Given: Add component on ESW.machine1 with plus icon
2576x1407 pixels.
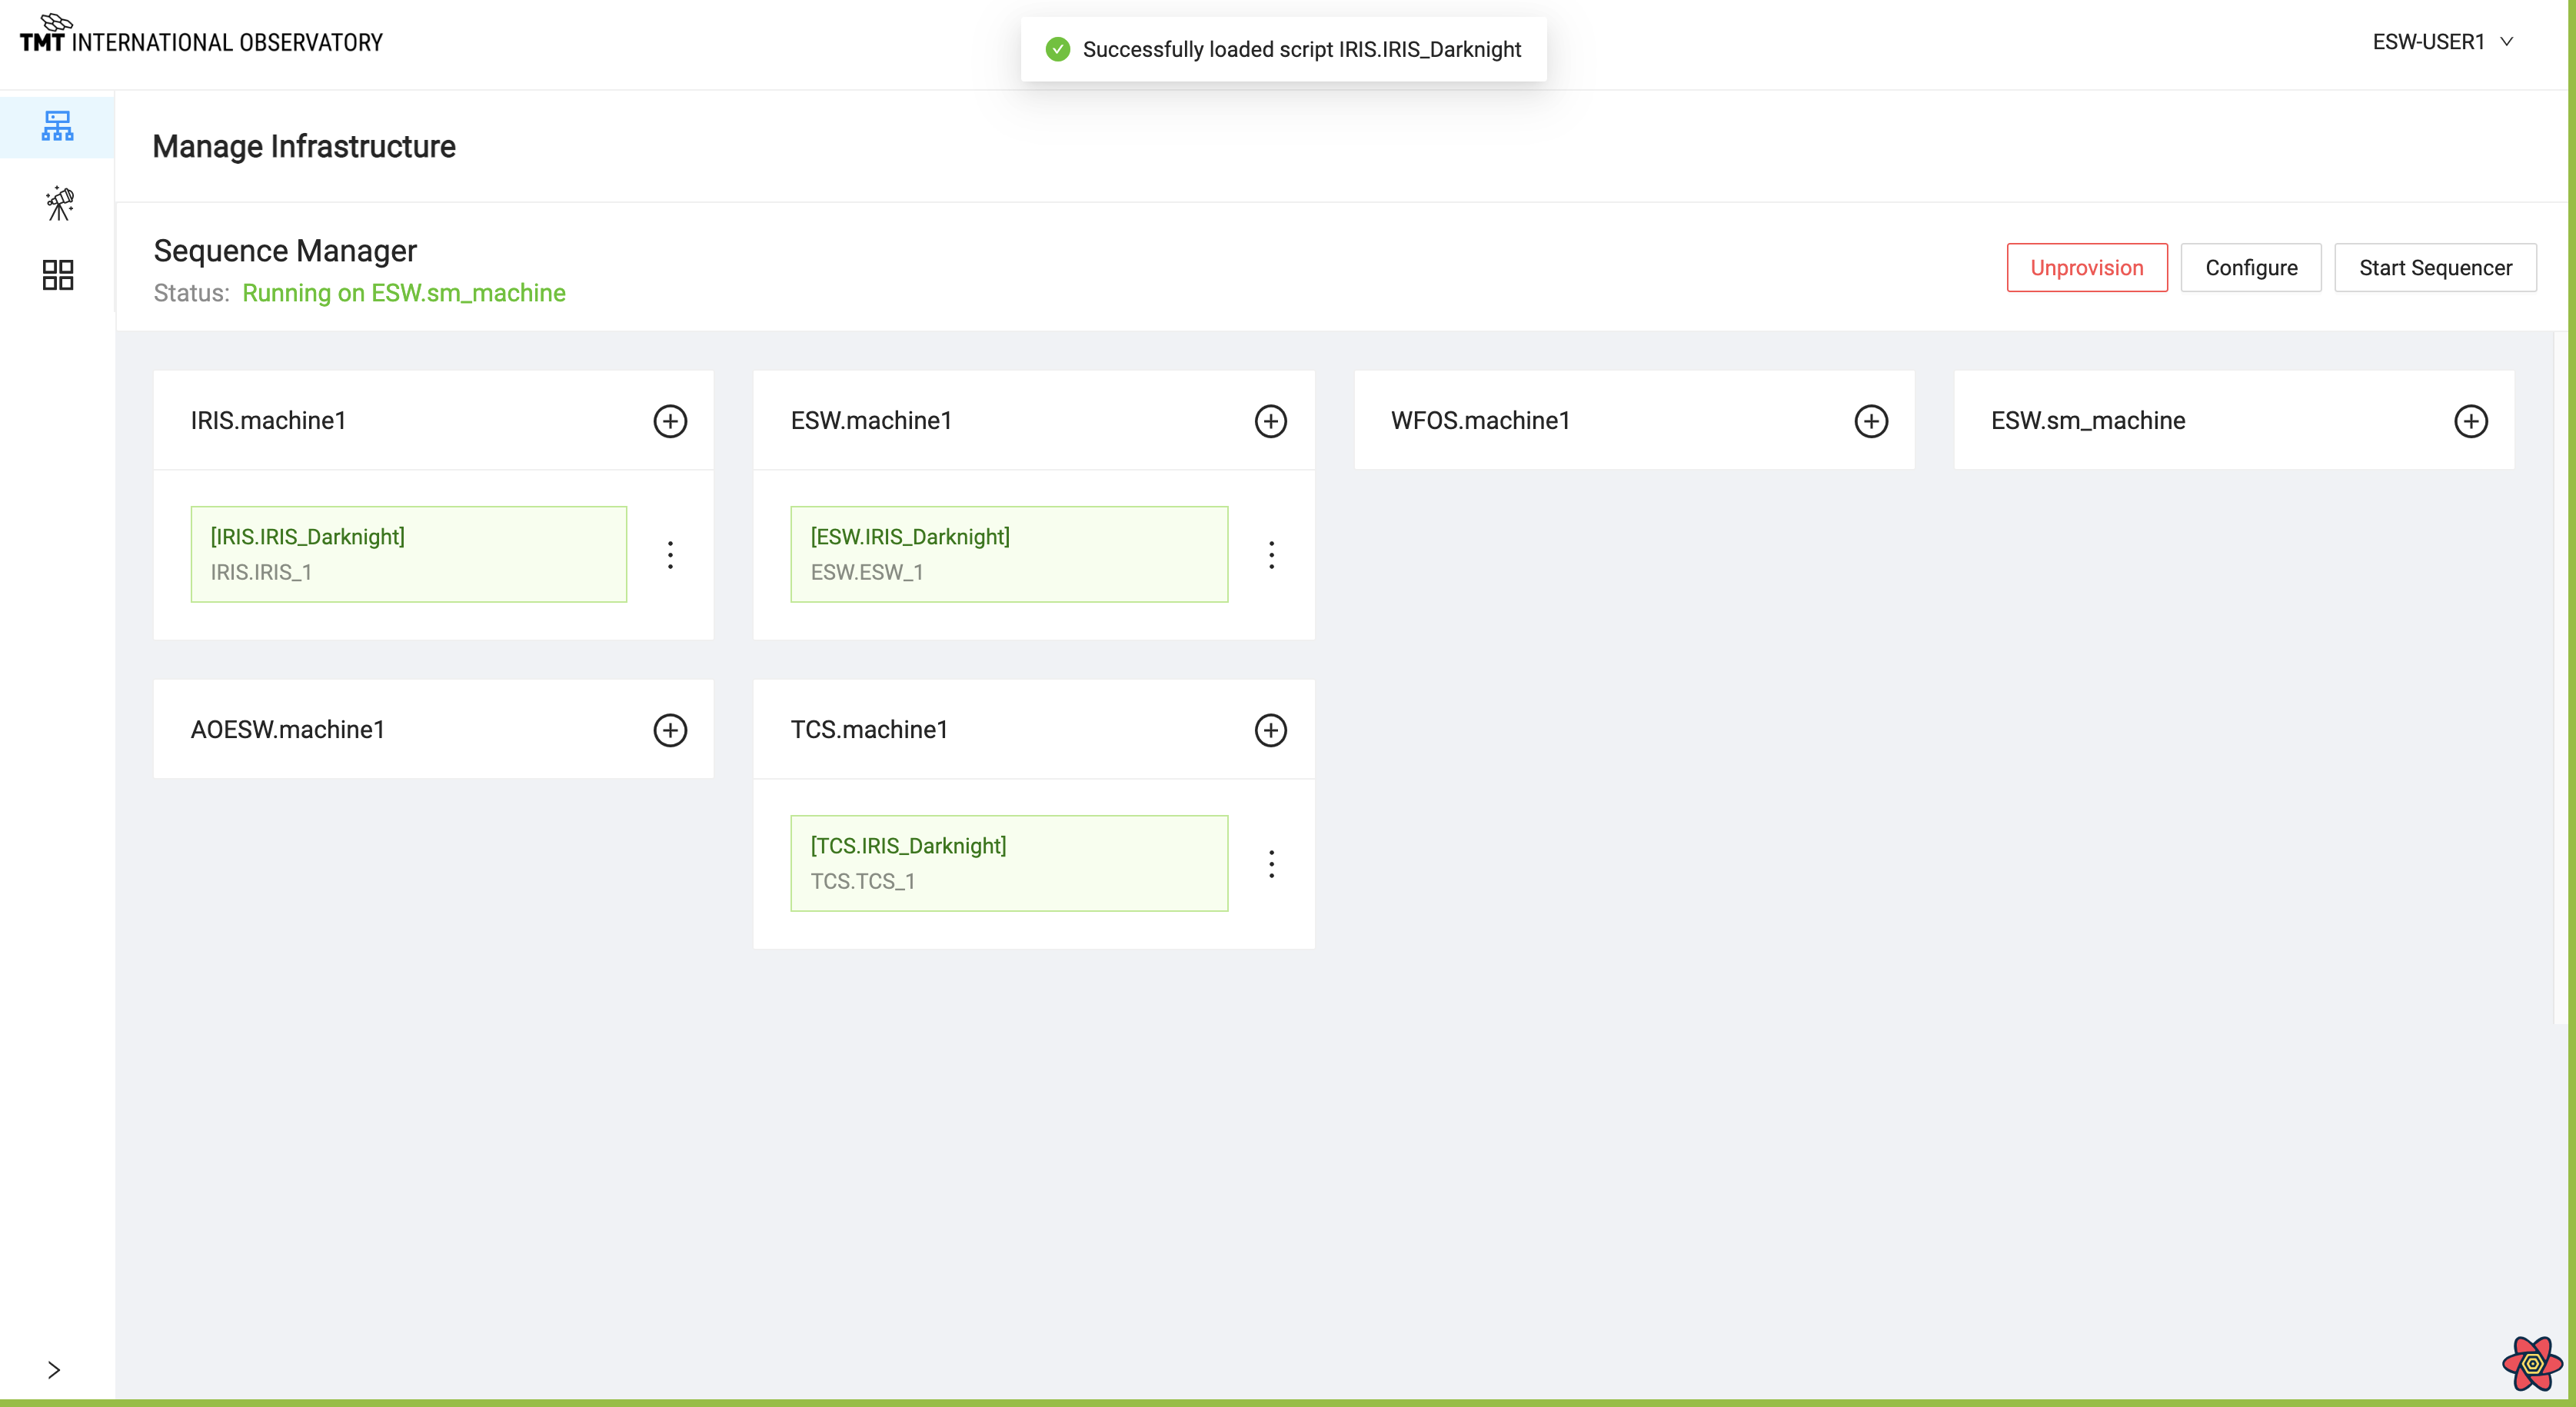Looking at the screenshot, I should [x=1270, y=421].
